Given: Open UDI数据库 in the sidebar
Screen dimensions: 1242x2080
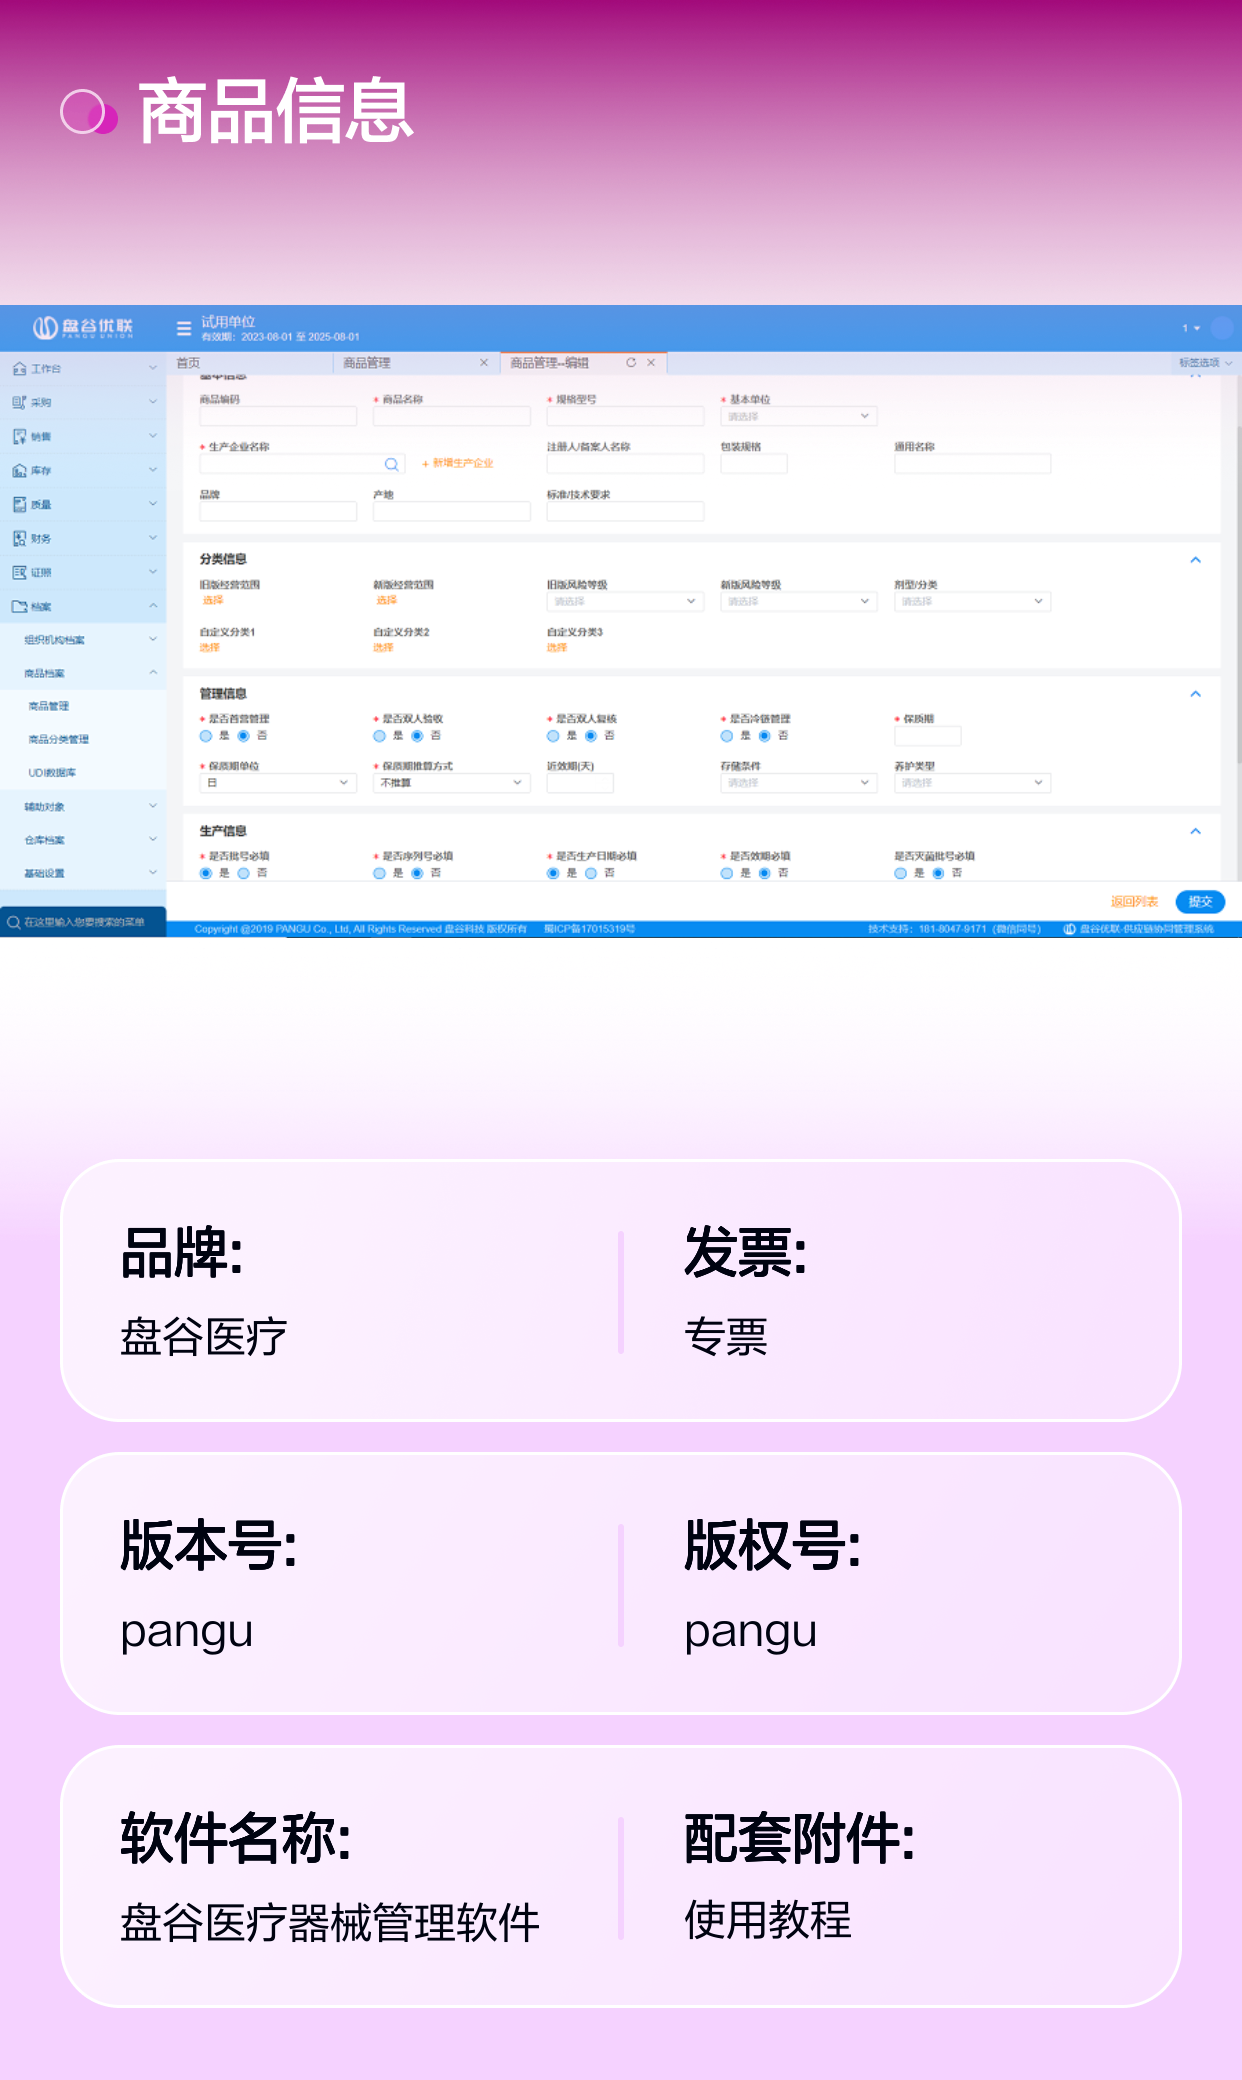Looking at the screenshot, I should [52, 773].
